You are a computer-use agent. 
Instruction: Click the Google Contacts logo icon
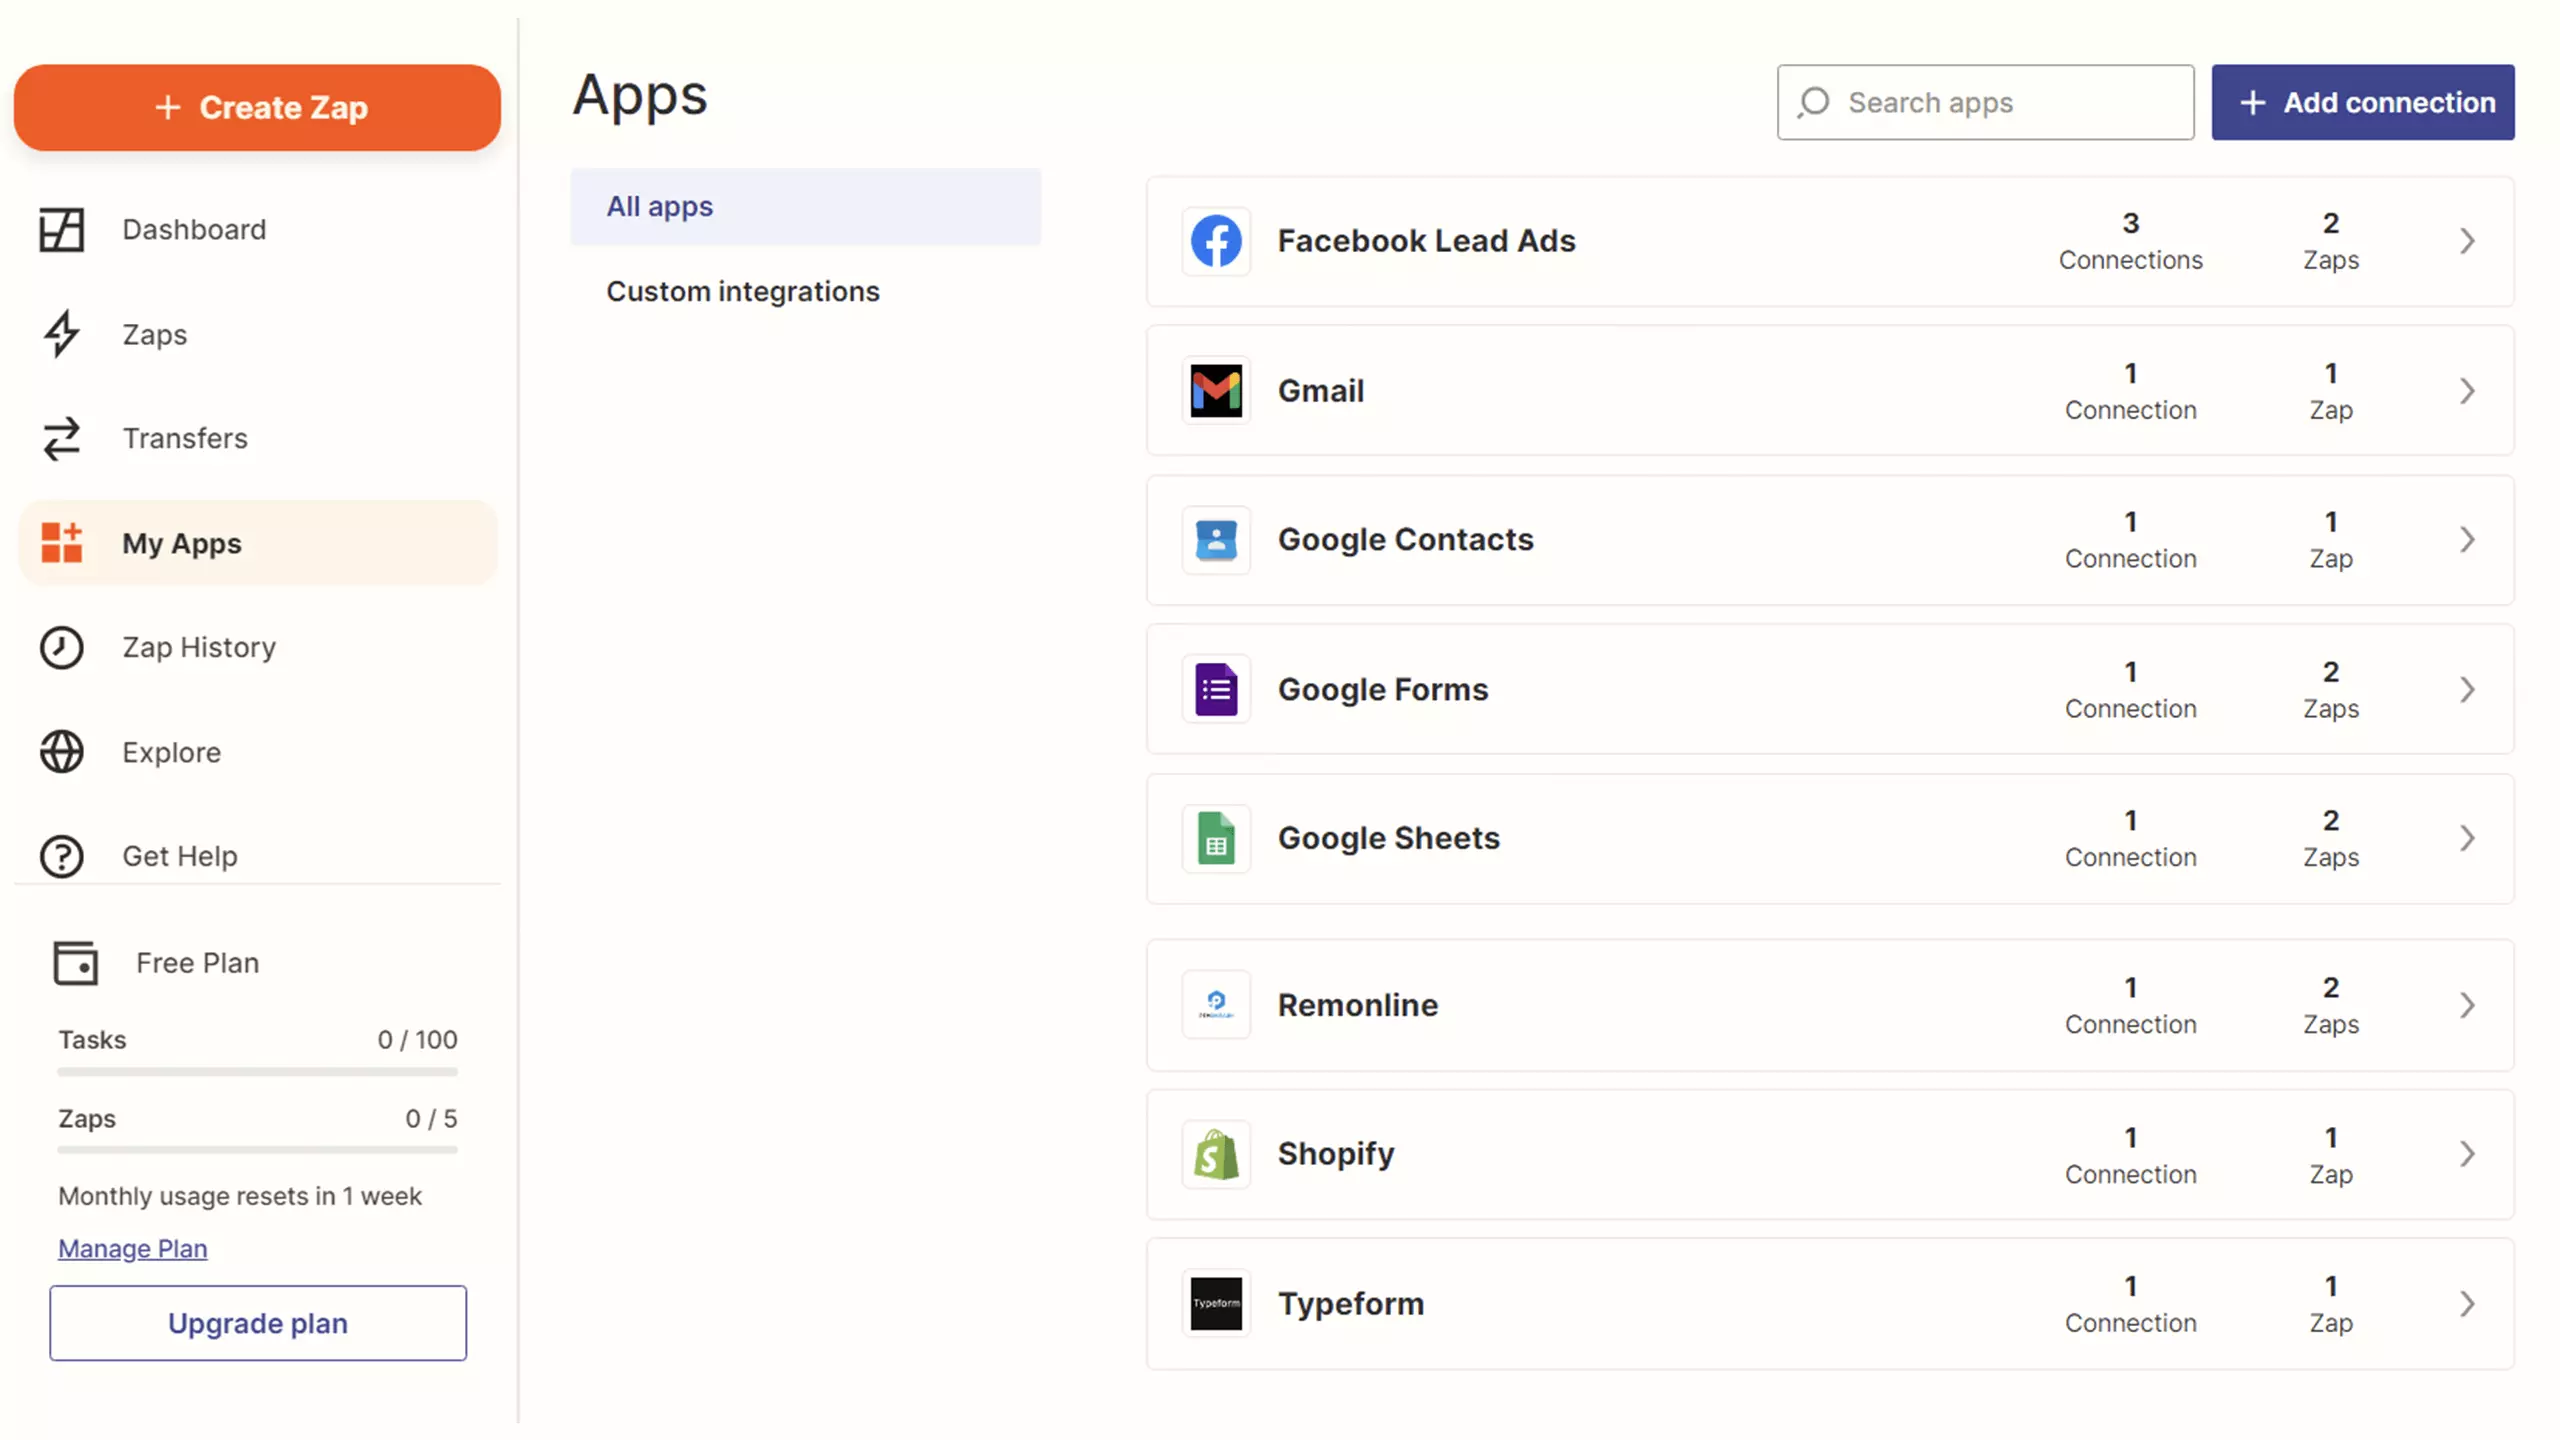point(1216,540)
